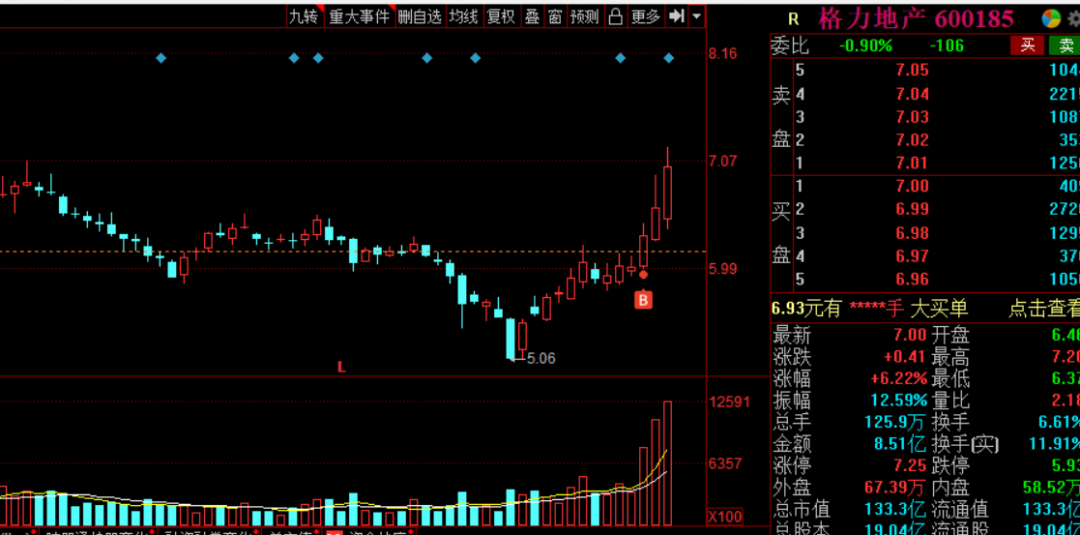Click the 跌停 limit-down label
This screenshot has height=535, width=1080.
pyautogui.click(x=950, y=465)
